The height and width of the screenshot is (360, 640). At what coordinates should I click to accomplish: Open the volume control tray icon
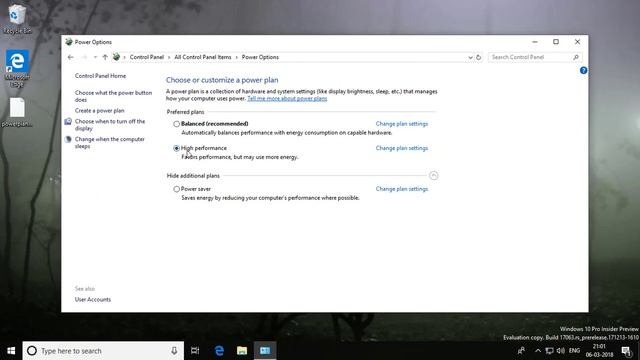(561, 351)
